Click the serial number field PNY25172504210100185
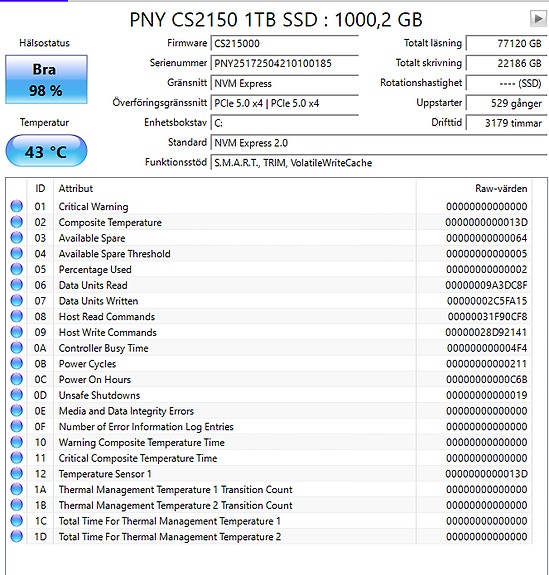549x575 pixels. click(284, 63)
